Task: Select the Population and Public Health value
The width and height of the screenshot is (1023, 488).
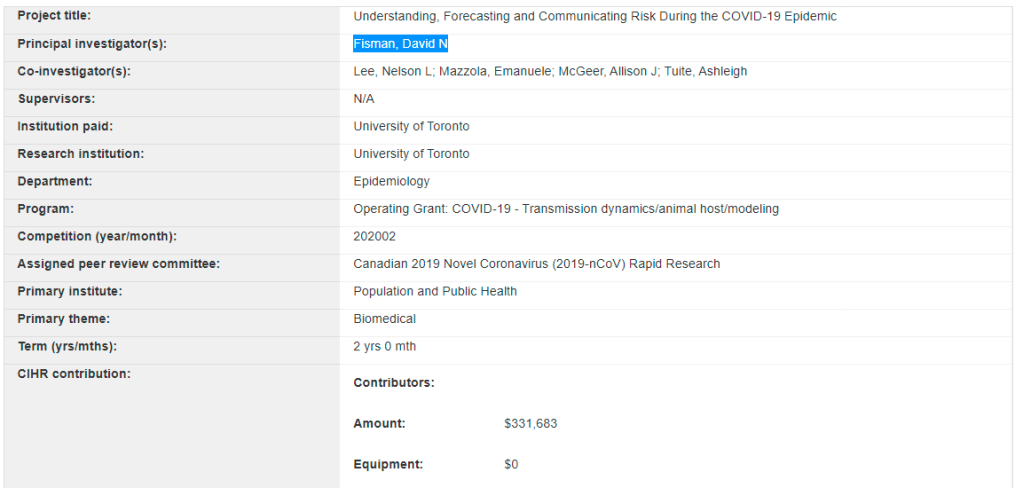Action: 435,292
